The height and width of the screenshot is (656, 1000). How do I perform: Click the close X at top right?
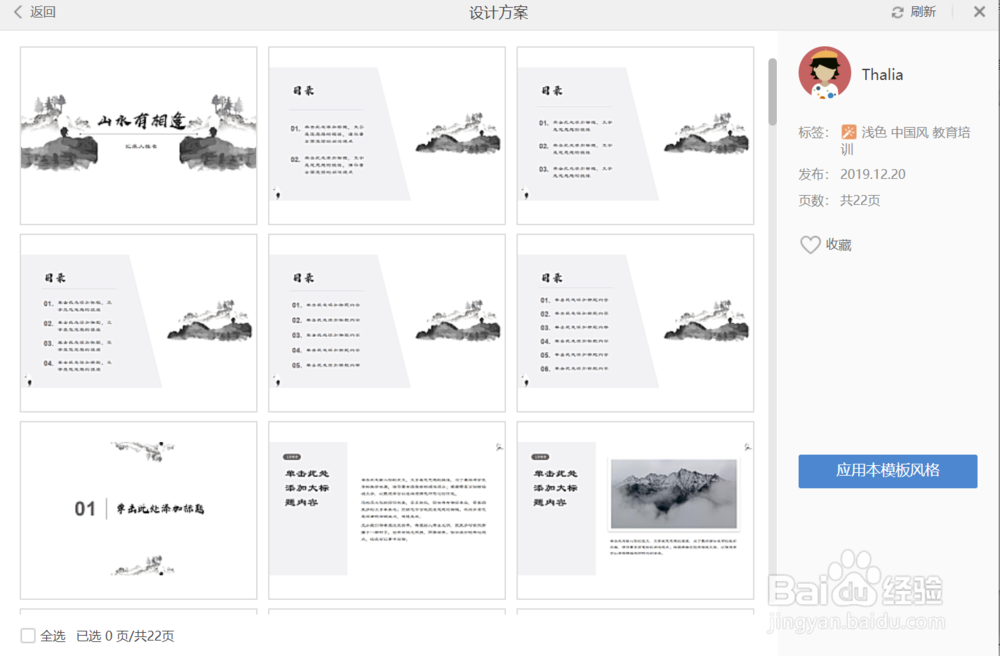pos(980,12)
